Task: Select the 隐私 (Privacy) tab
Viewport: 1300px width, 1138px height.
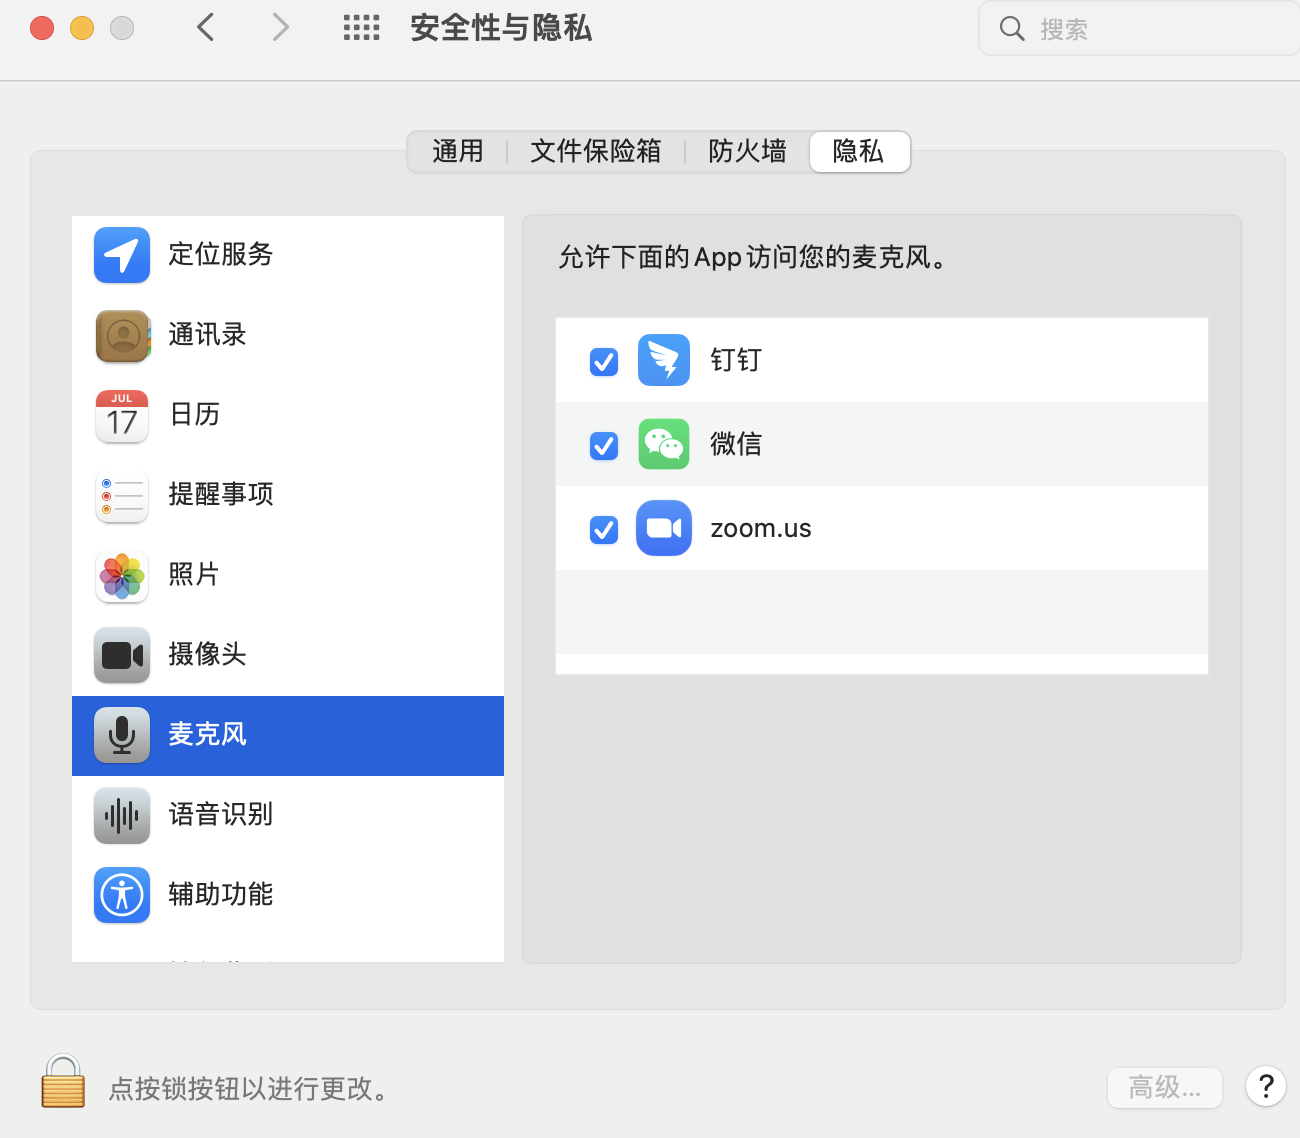Action: [x=859, y=151]
